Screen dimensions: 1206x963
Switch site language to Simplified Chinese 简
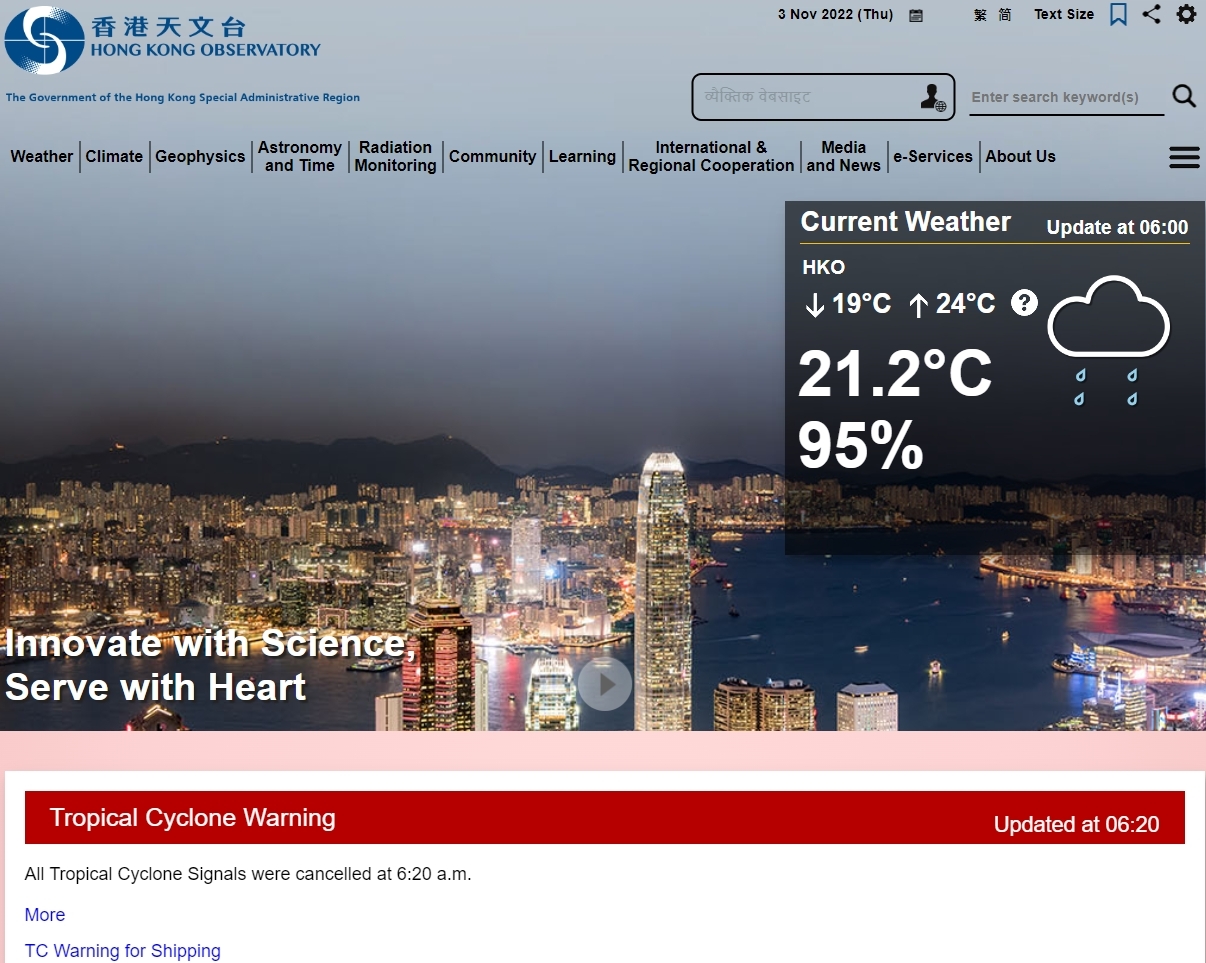click(1004, 15)
